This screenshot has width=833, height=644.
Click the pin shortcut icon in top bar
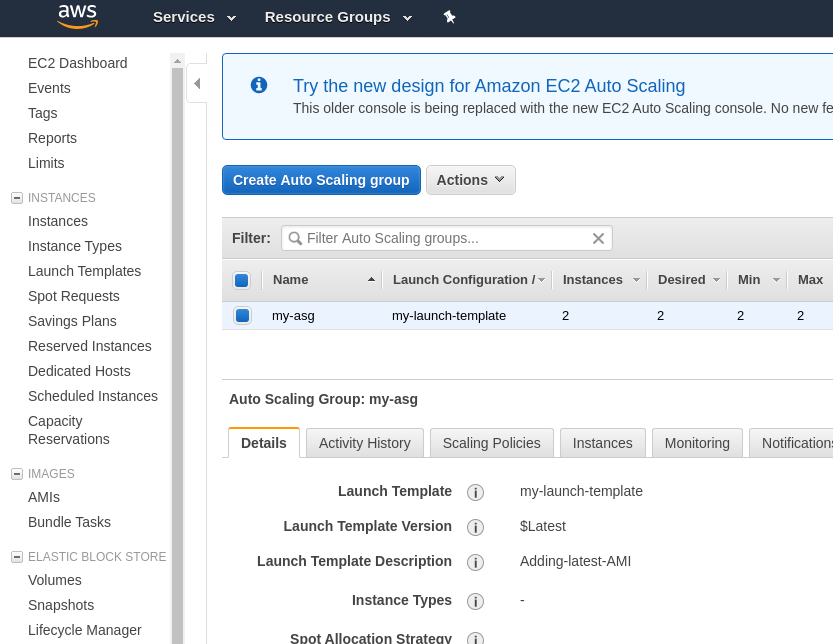pos(449,17)
